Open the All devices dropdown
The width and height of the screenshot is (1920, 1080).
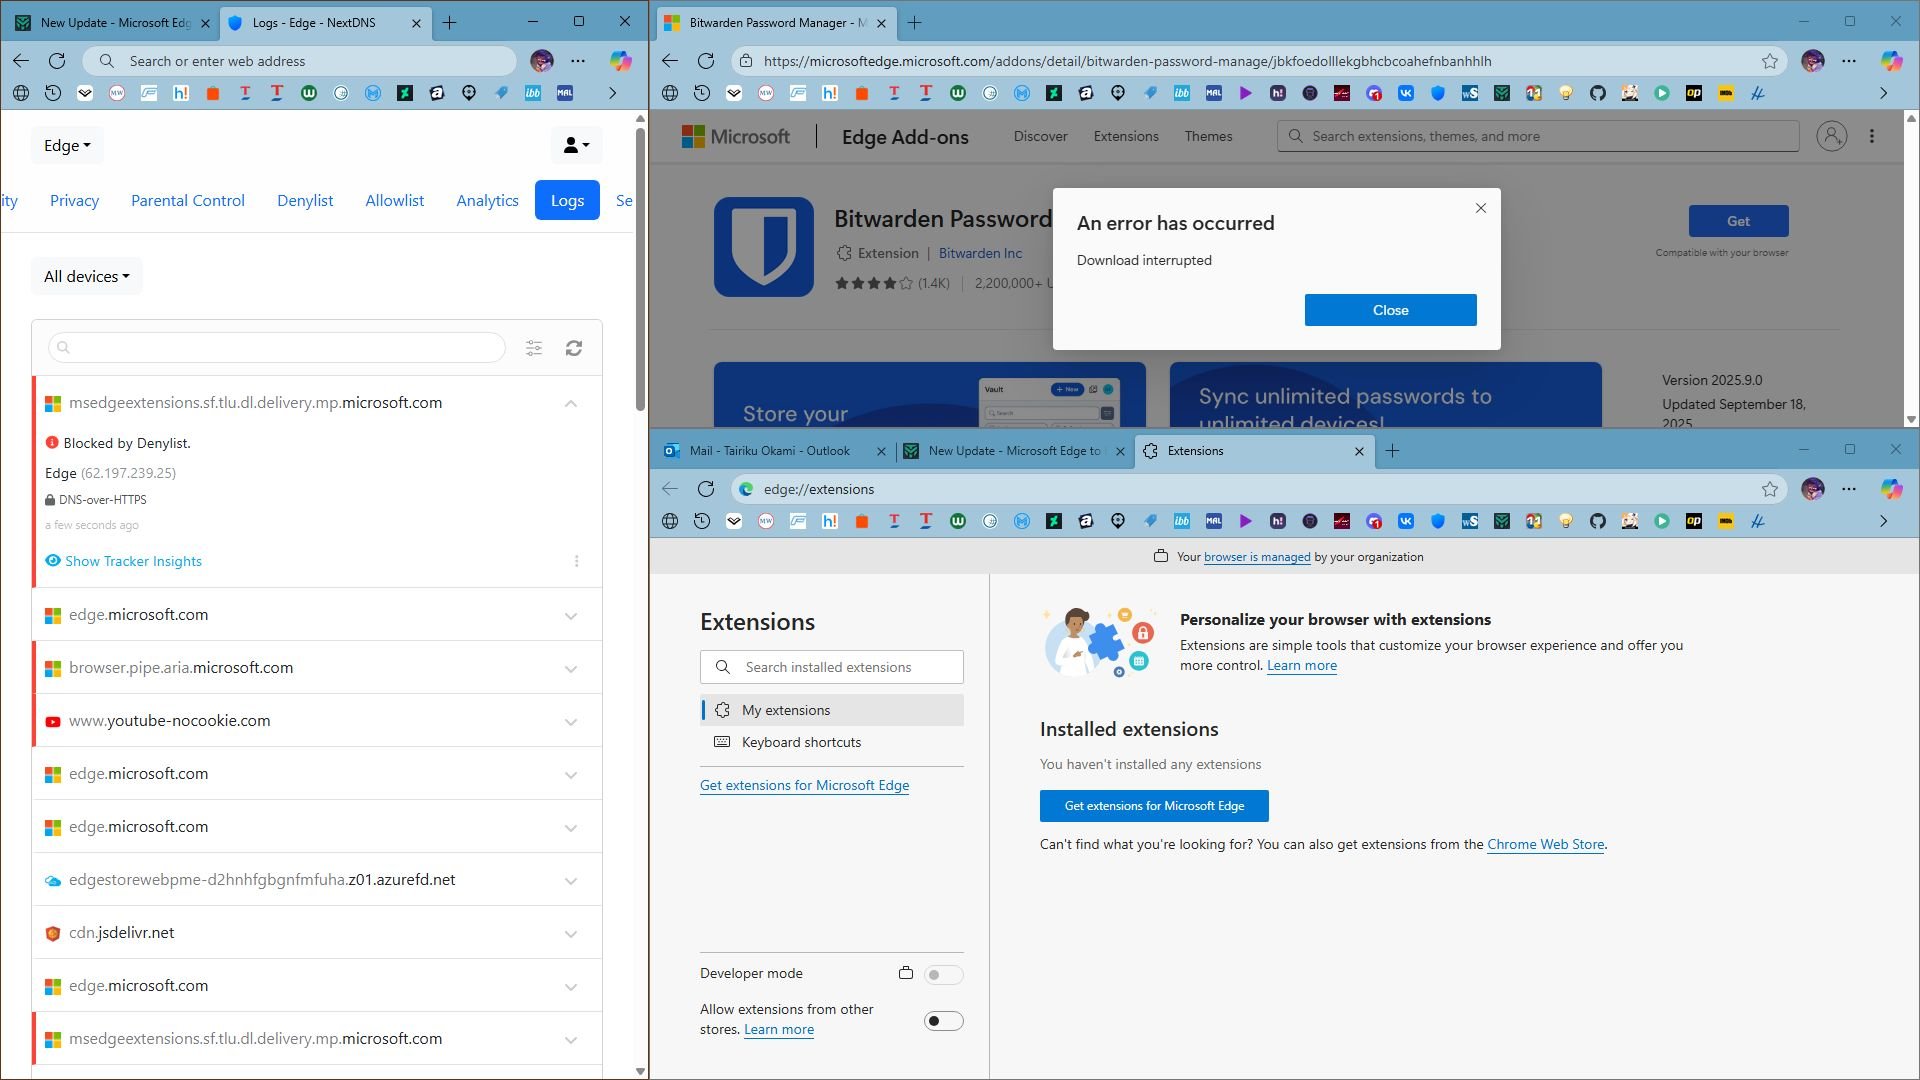click(87, 277)
